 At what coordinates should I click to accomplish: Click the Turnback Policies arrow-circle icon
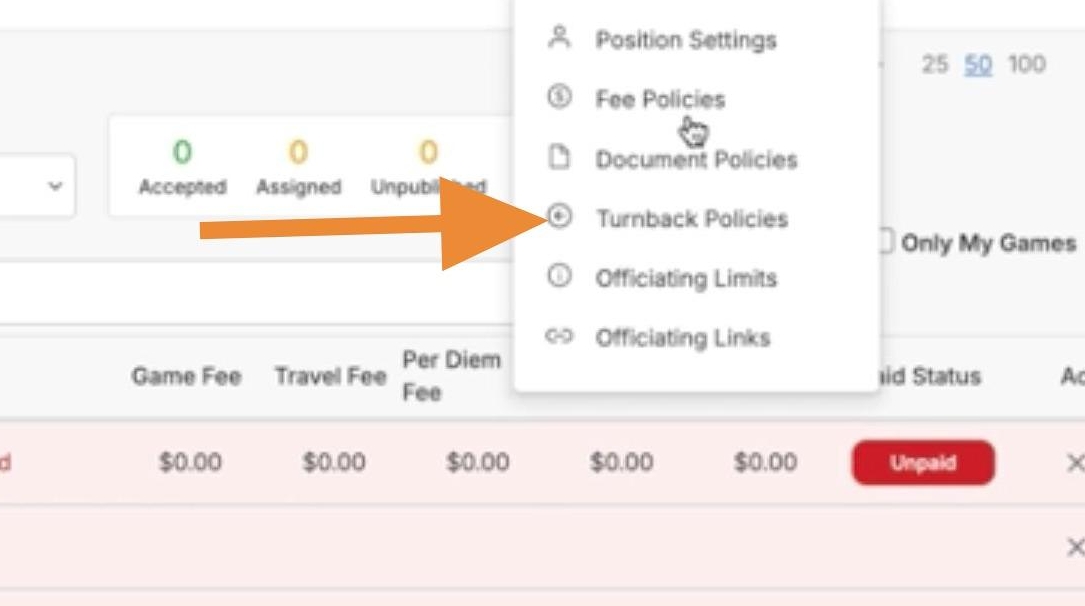tap(559, 217)
